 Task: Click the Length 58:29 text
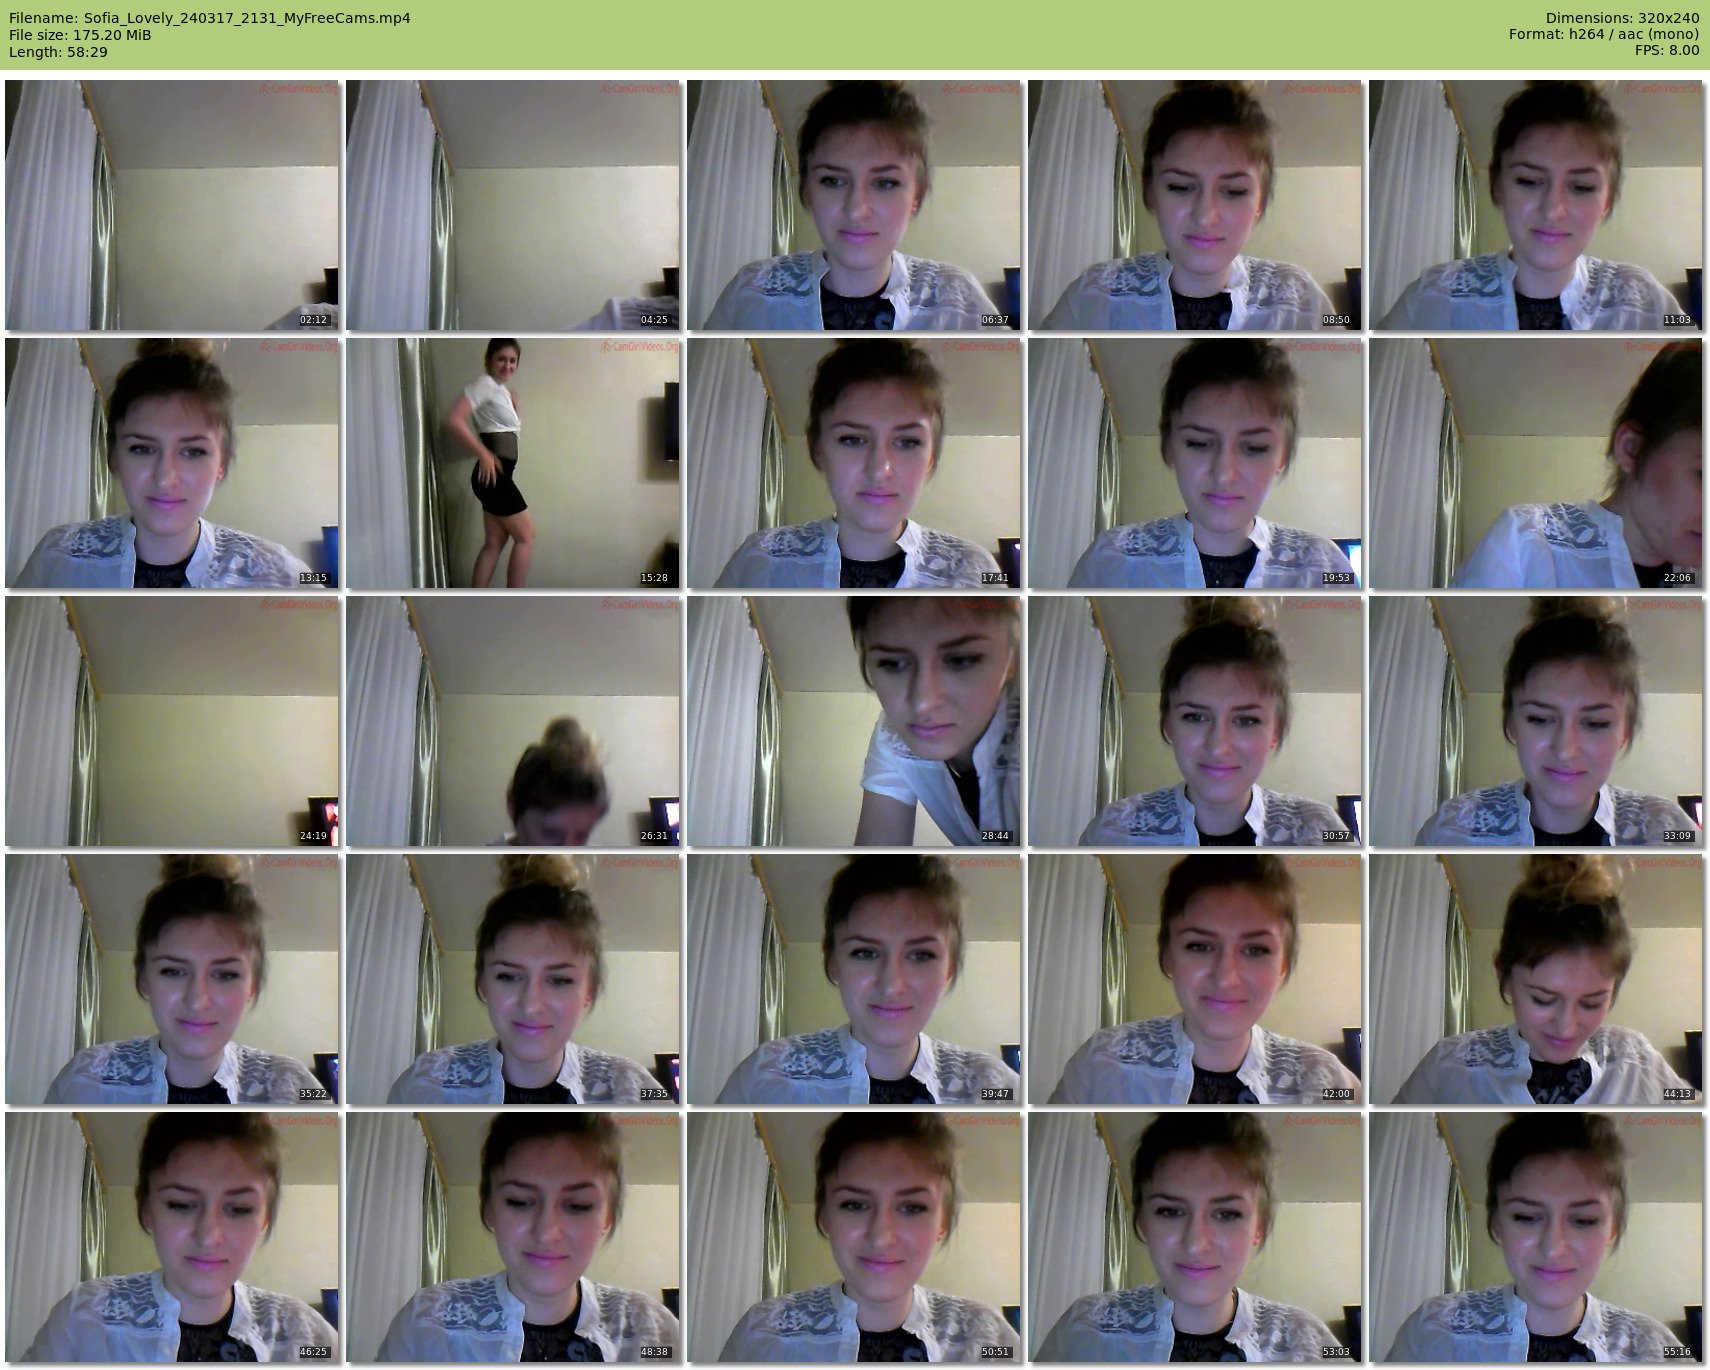[58, 52]
